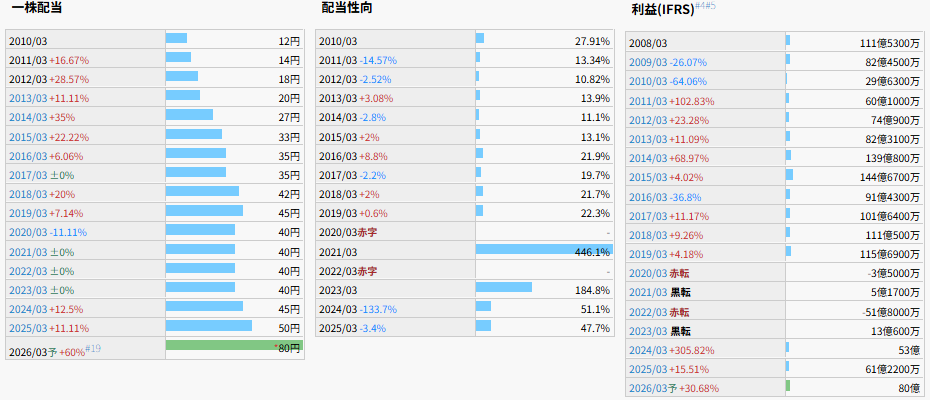Open the 2016/03 +6.06% dividend link
Image resolution: width=930 pixels, height=400 pixels.
pos(27,156)
